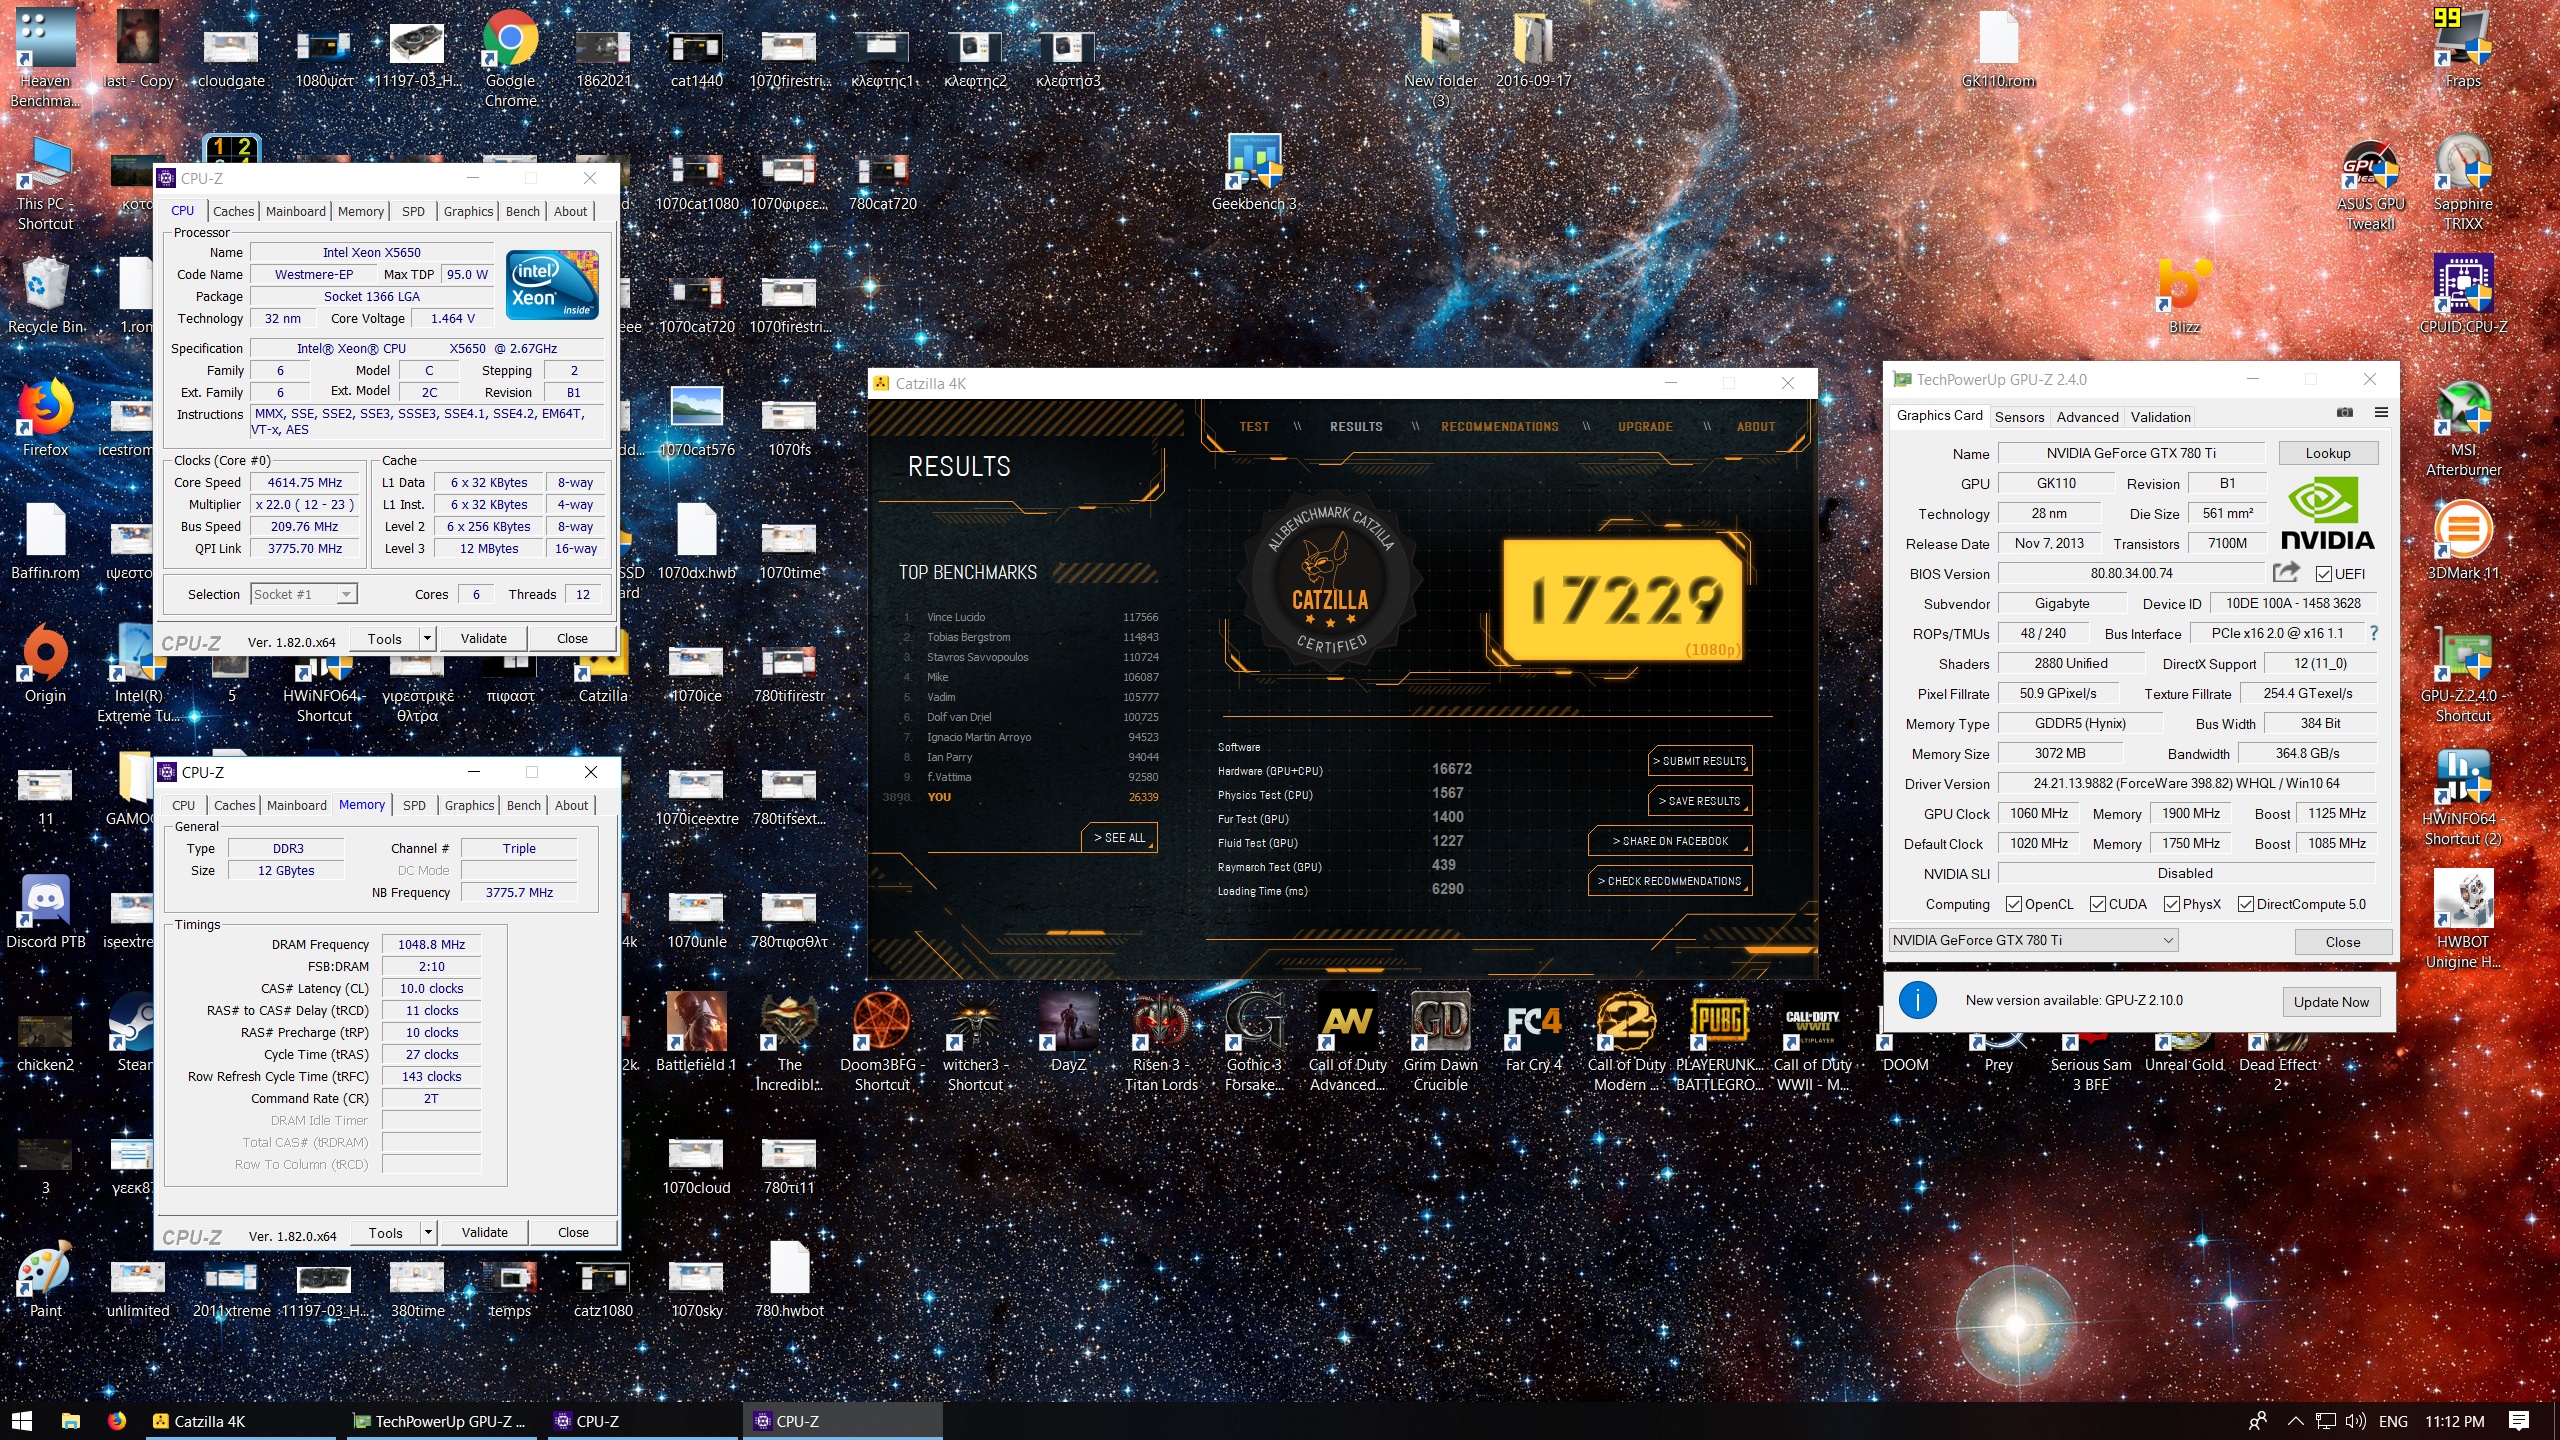Image resolution: width=2560 pixels, height=1440 pixels.
Task: Click GPU-Z BIOS share/export icon
Action: (2286, 572)
